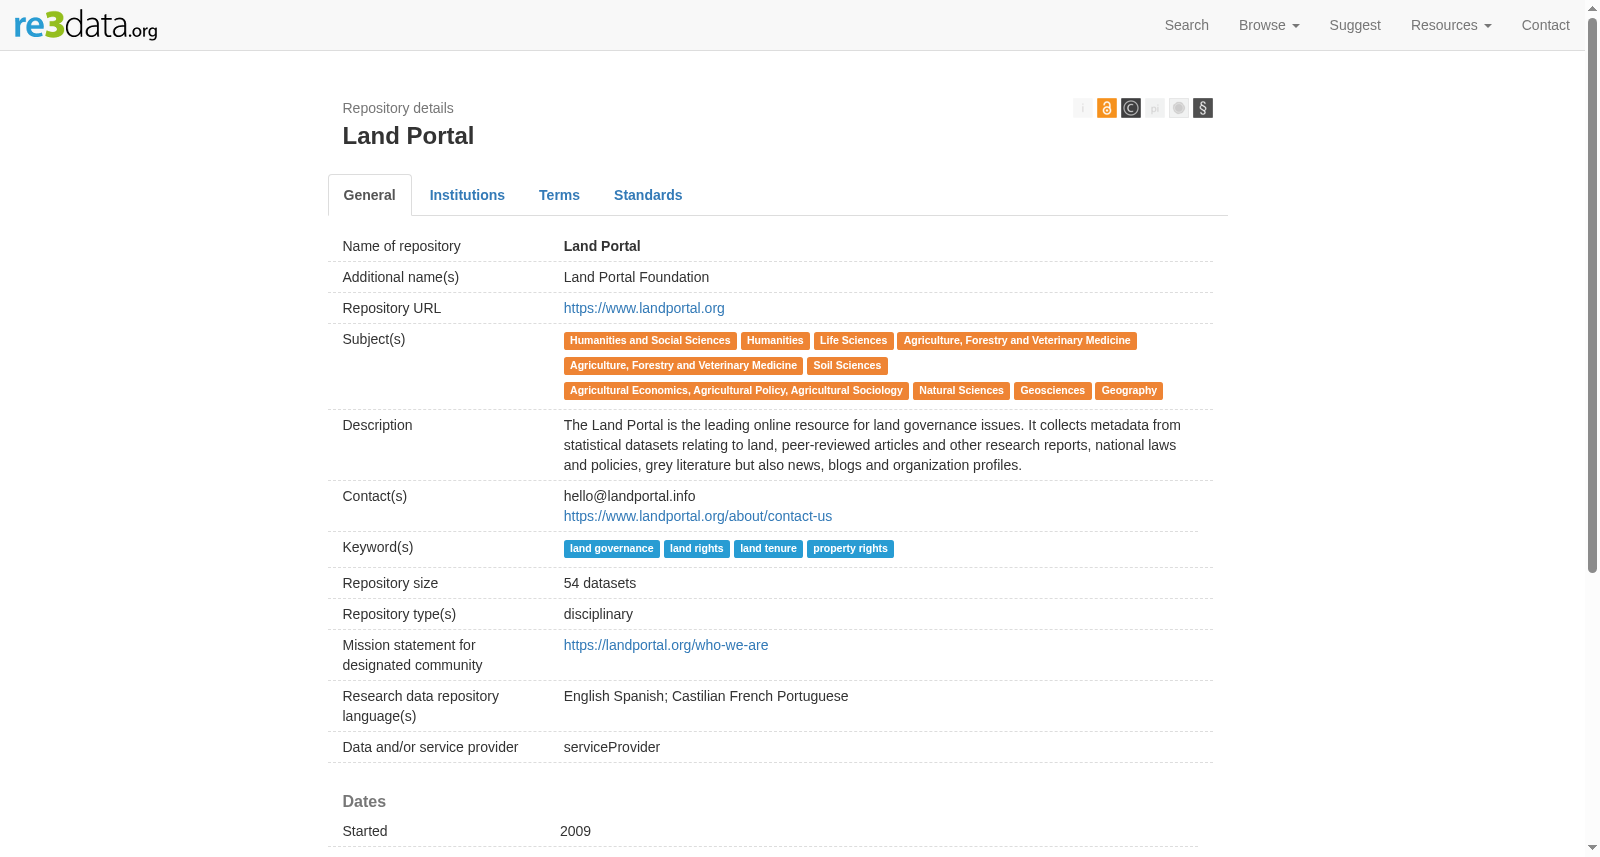This screenshot has width=1600, height=857.
Task: Click the vertical page scrollbar thumb
Action: pyautogui.click(x=1592, y=295)
